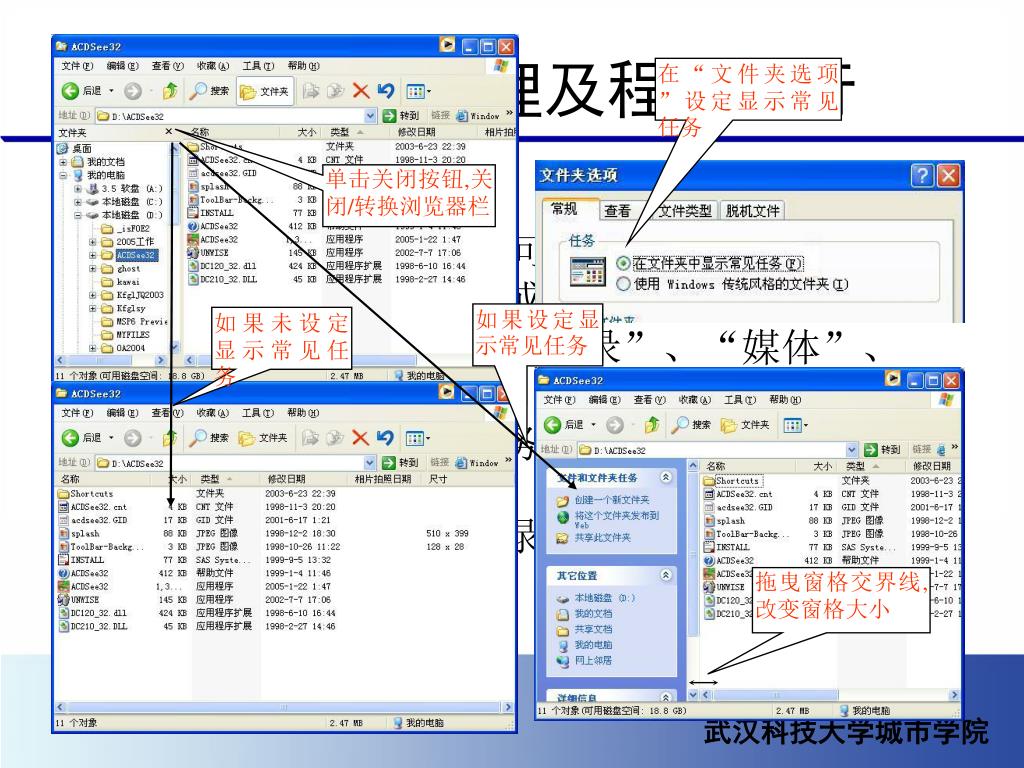Click the Up-folder icon in the folder-tree ACDSee32 window
Screen dimensions: 1024x768
(170, 91)
